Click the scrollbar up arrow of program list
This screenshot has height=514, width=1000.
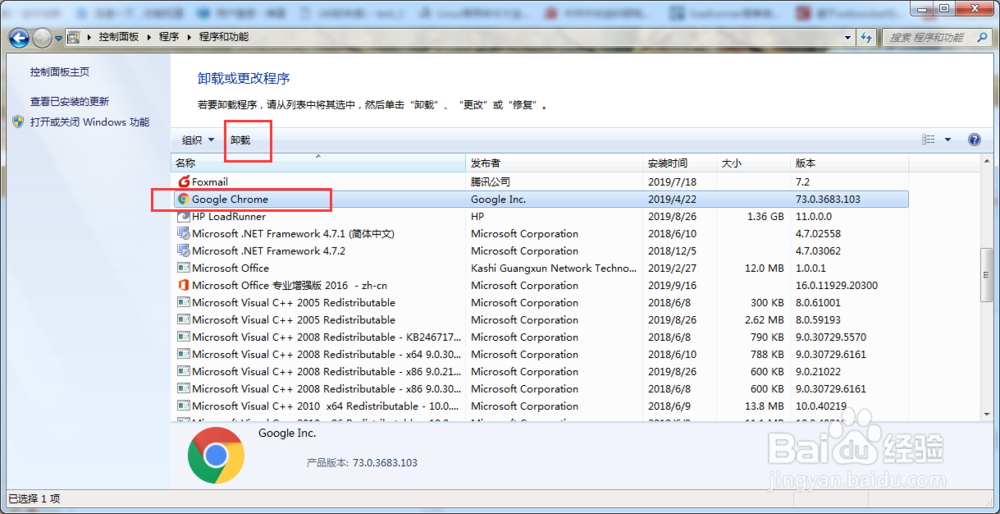click(987, 161)
